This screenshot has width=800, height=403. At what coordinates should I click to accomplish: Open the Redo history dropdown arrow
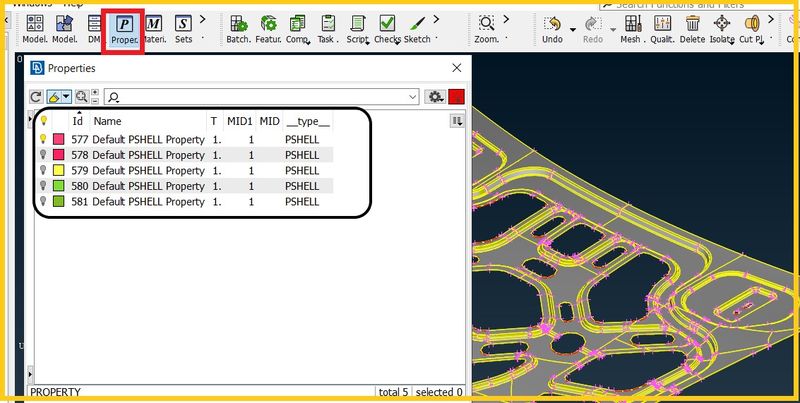click(613, 29)
